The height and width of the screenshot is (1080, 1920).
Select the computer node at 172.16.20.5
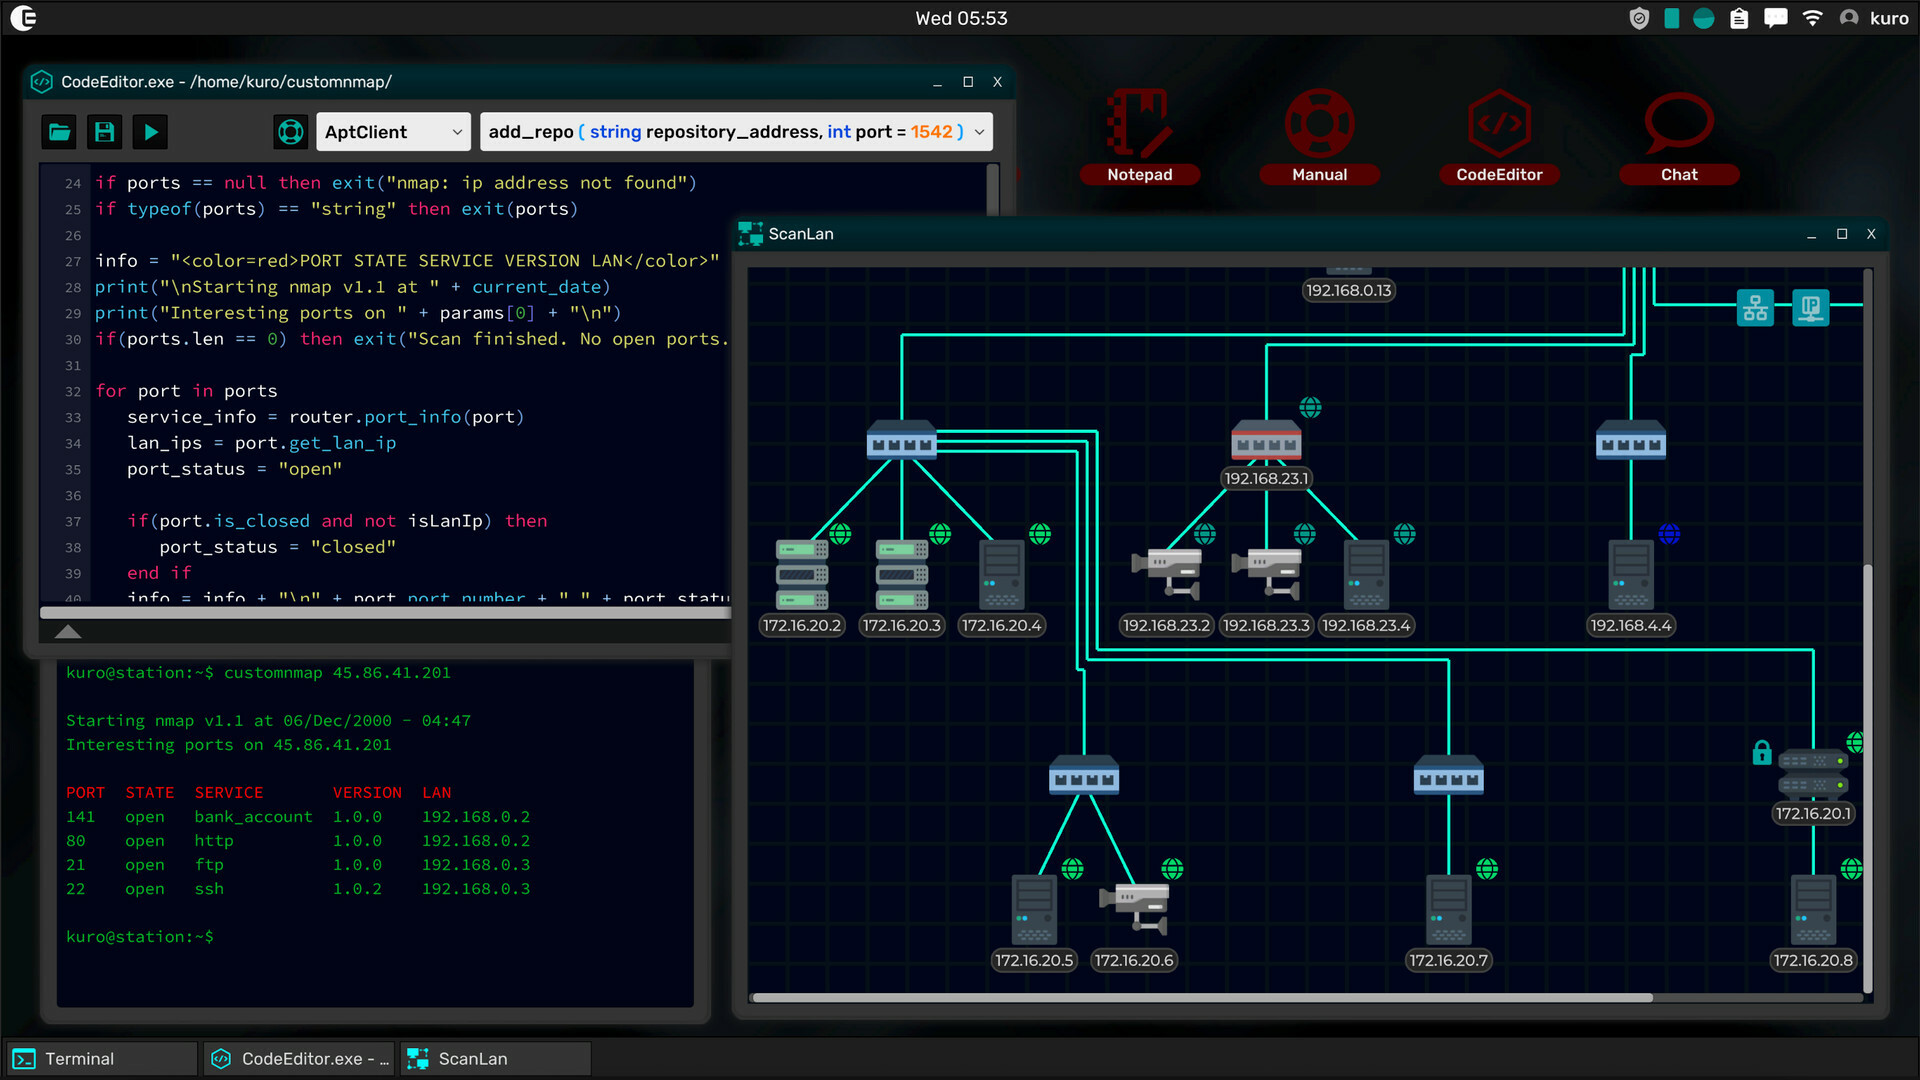(1034, 908)
